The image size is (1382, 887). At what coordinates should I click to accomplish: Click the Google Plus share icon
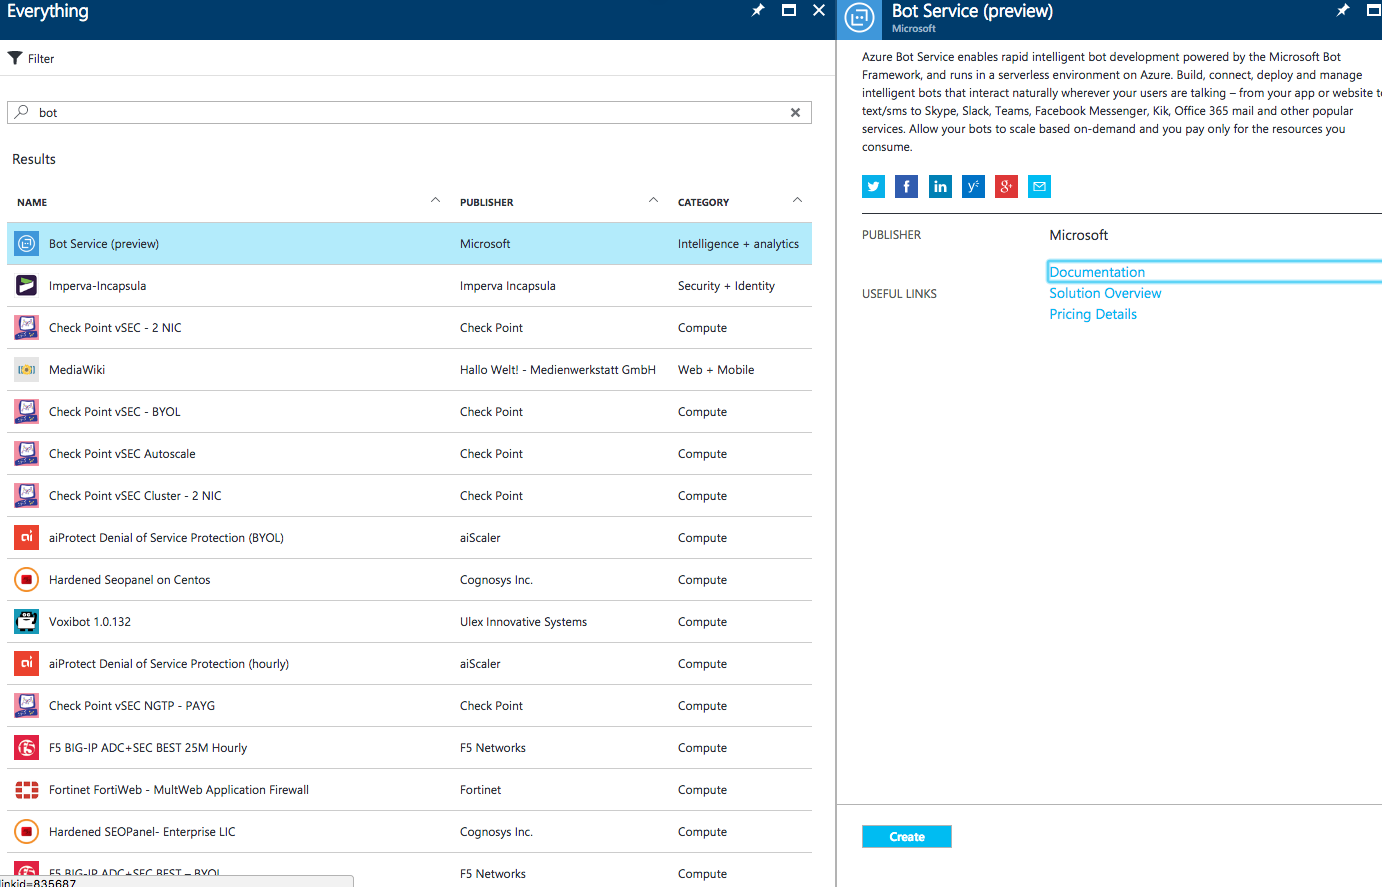[1006, 187]
